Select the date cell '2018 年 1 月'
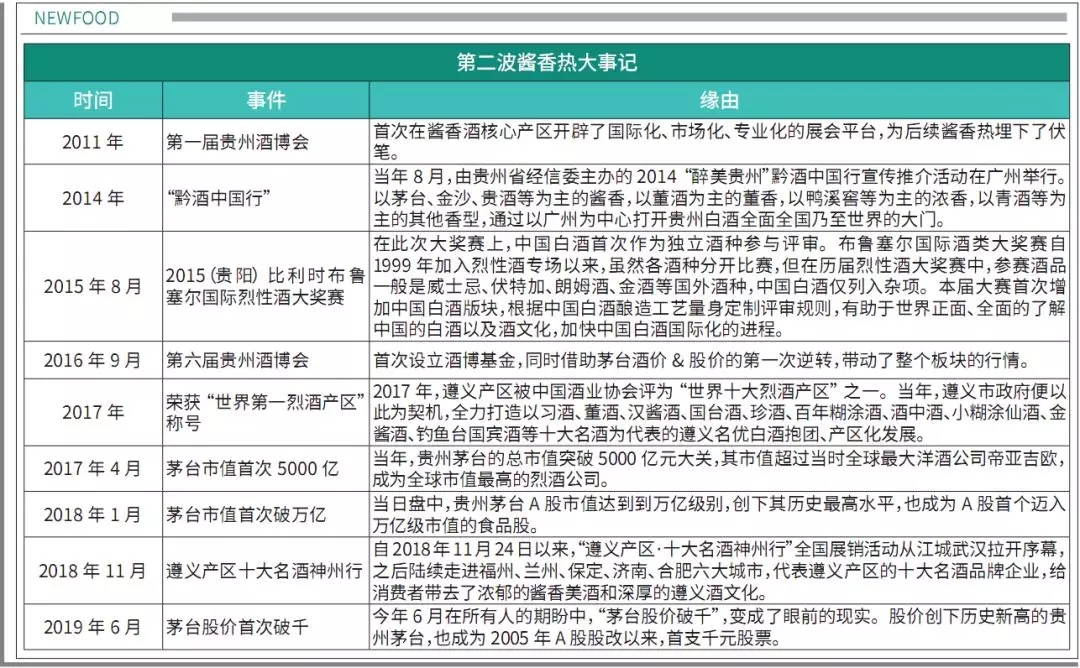This screenshot has width=1080, height=668. 93,514
